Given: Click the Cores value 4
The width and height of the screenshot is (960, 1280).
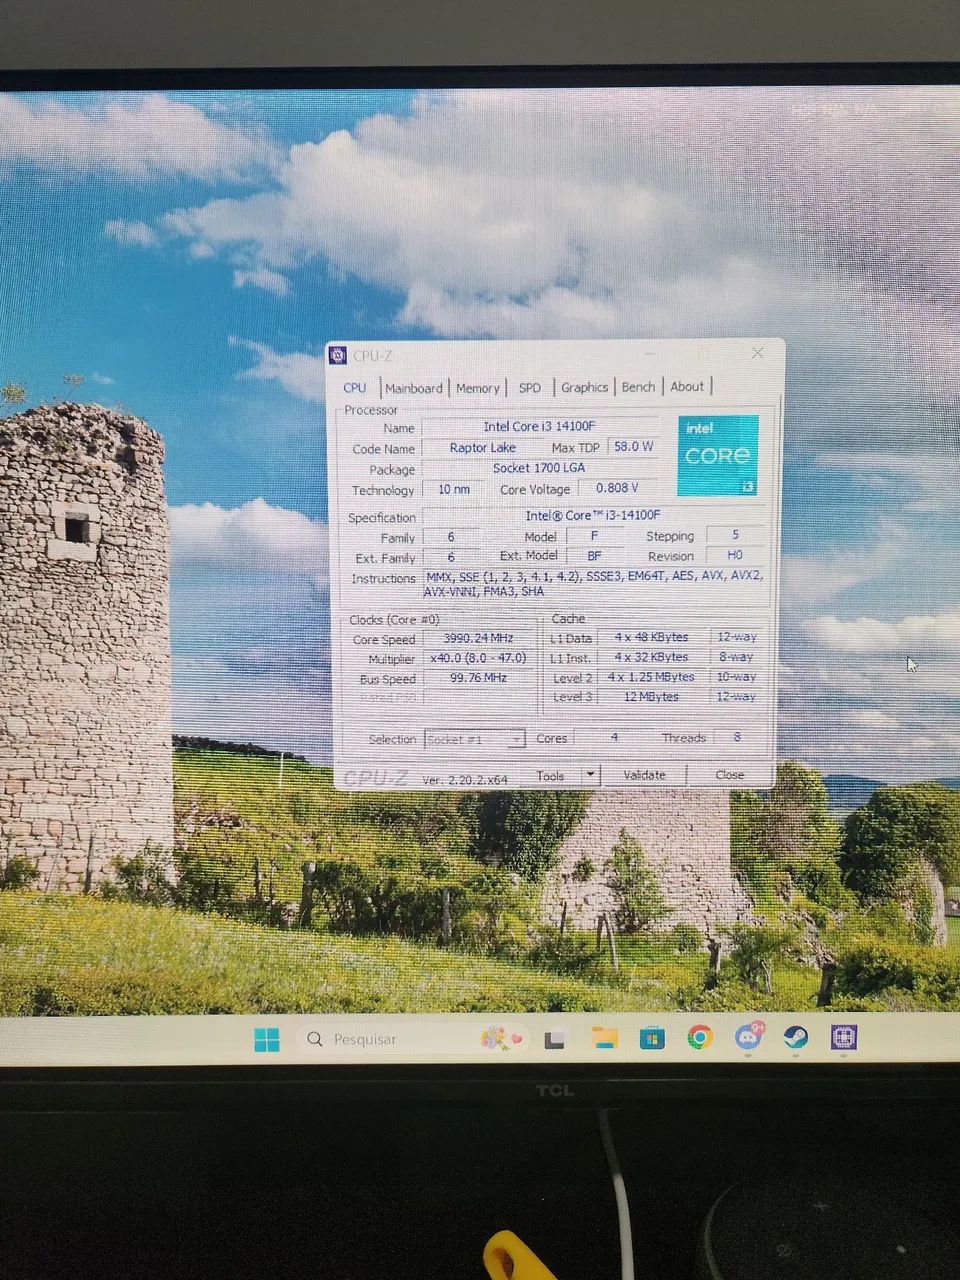Looking at the screenshot, I should pyautogui.click(x=614, y=738).
